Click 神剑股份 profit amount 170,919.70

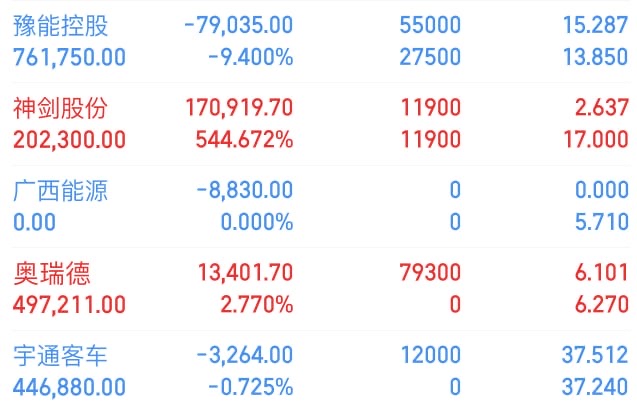pos(239,108)
